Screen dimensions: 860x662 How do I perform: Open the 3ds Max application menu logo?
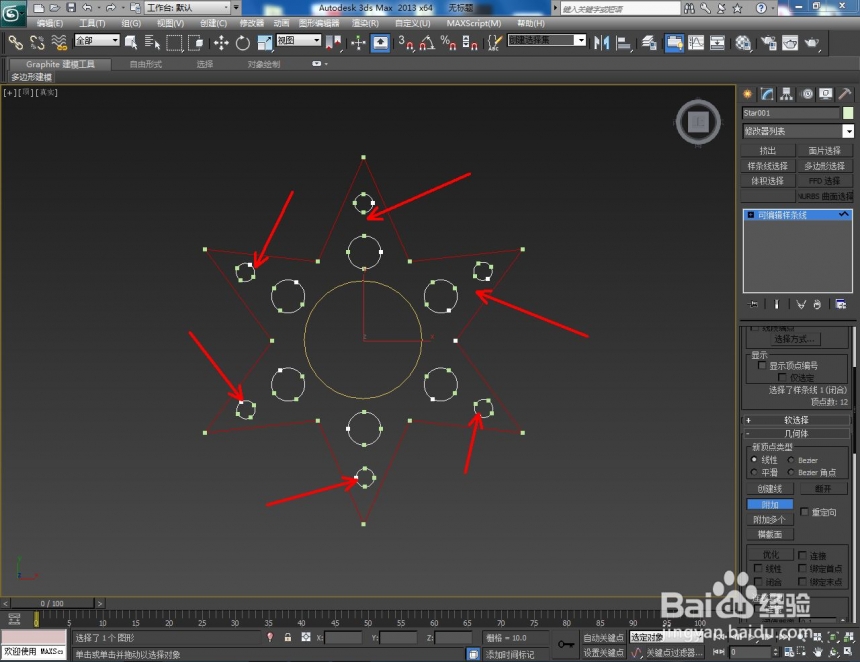pyautogui.click(x=12, y=13)
